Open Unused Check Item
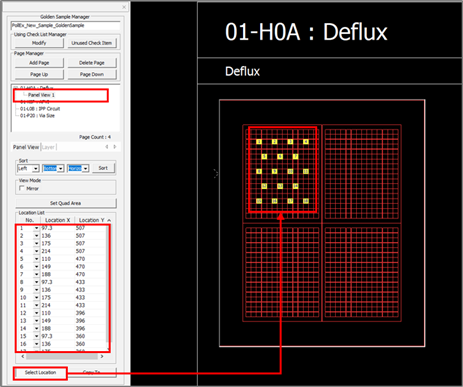 (92, 43)
